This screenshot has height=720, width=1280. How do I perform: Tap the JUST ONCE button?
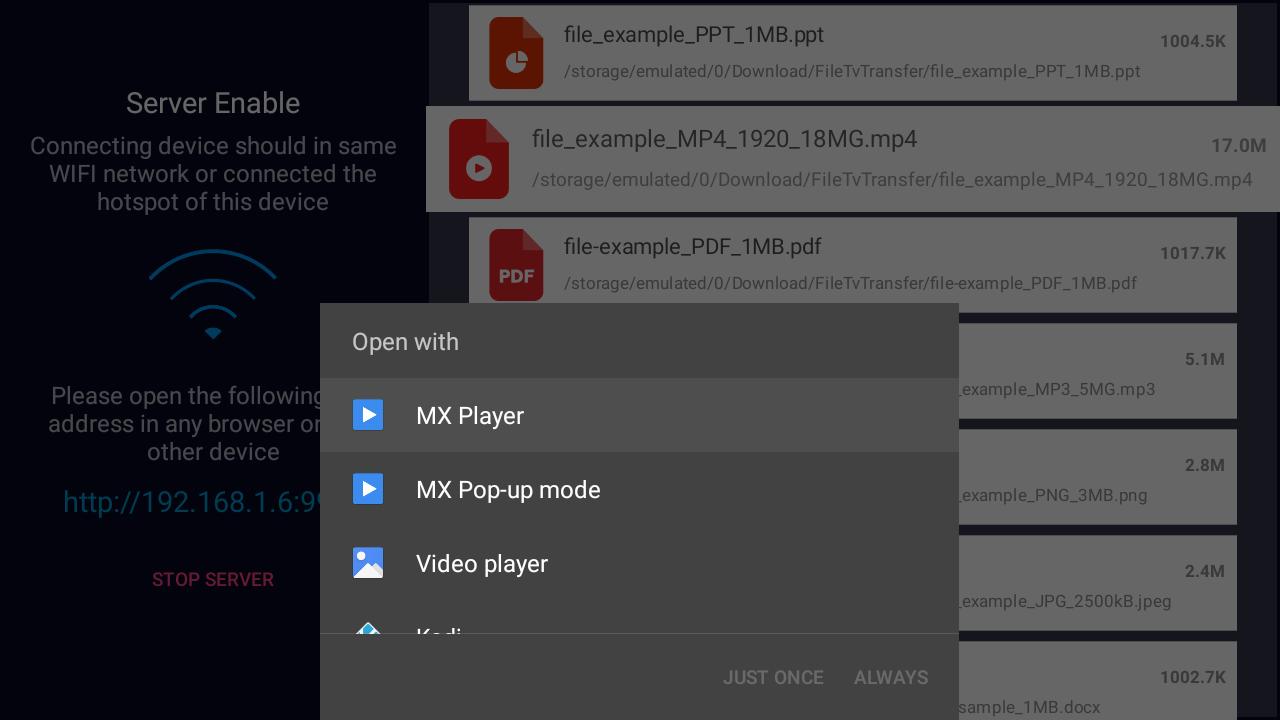[x=773, y=677]
